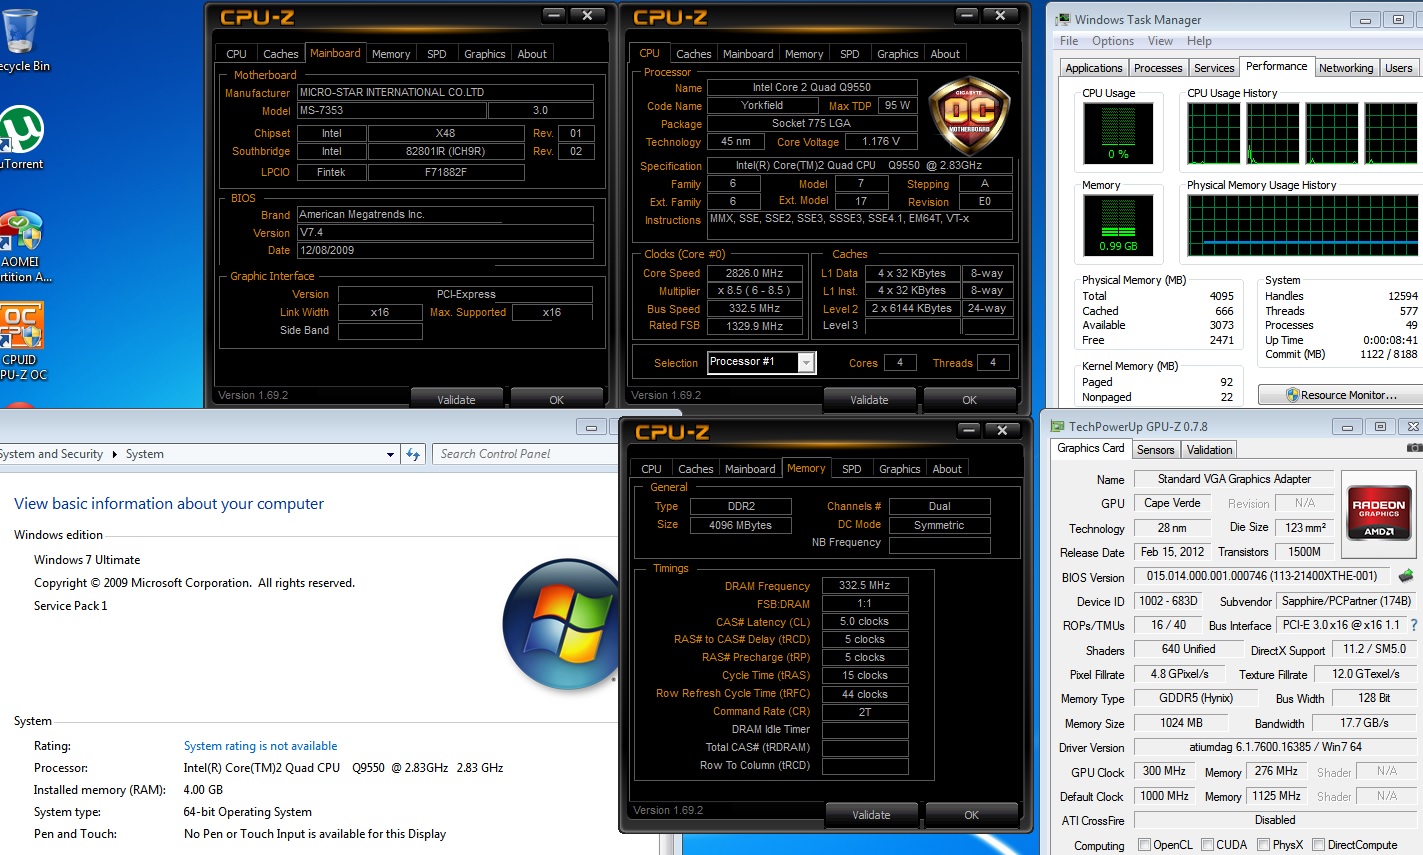Open the View menu in Task Manager
Screen dimensions: 1423x855
coord(1160,41)
